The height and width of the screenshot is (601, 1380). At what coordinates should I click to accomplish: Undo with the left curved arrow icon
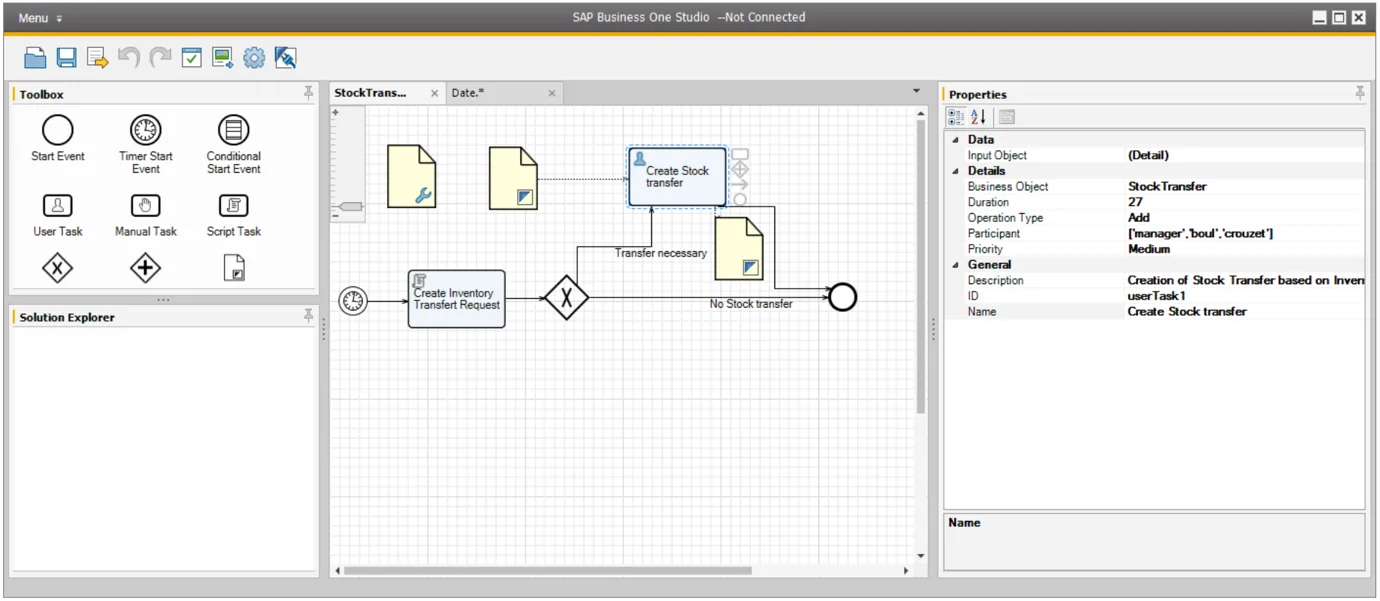pyautogui.click(x=128, y=57)
